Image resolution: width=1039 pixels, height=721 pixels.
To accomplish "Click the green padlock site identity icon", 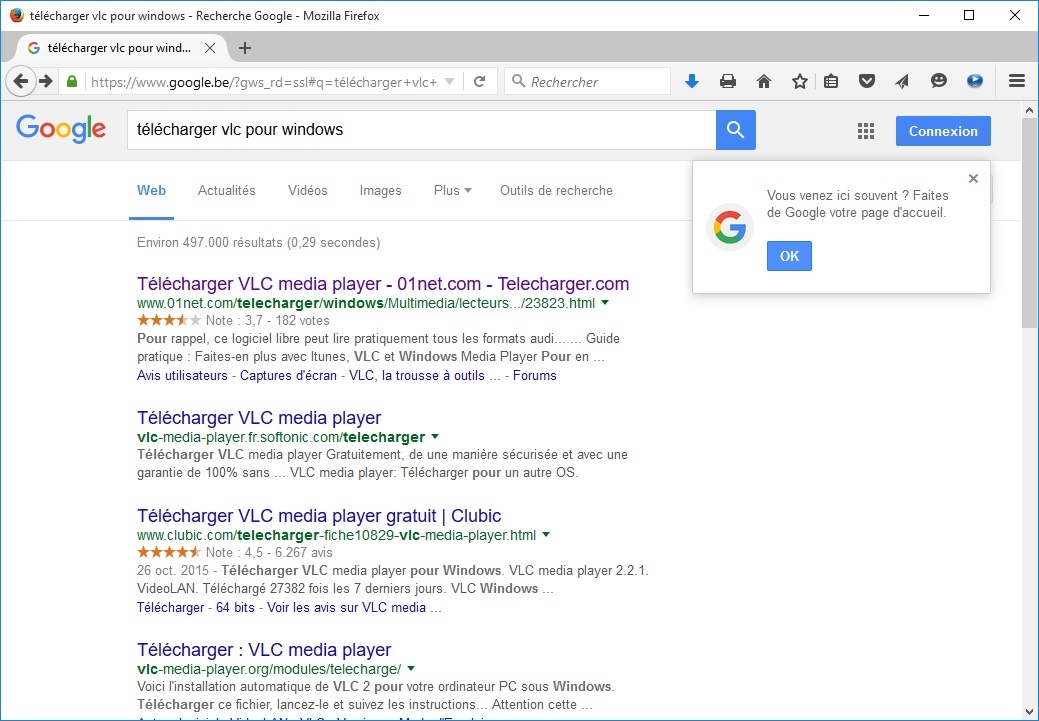I will [x=72, y=82].
